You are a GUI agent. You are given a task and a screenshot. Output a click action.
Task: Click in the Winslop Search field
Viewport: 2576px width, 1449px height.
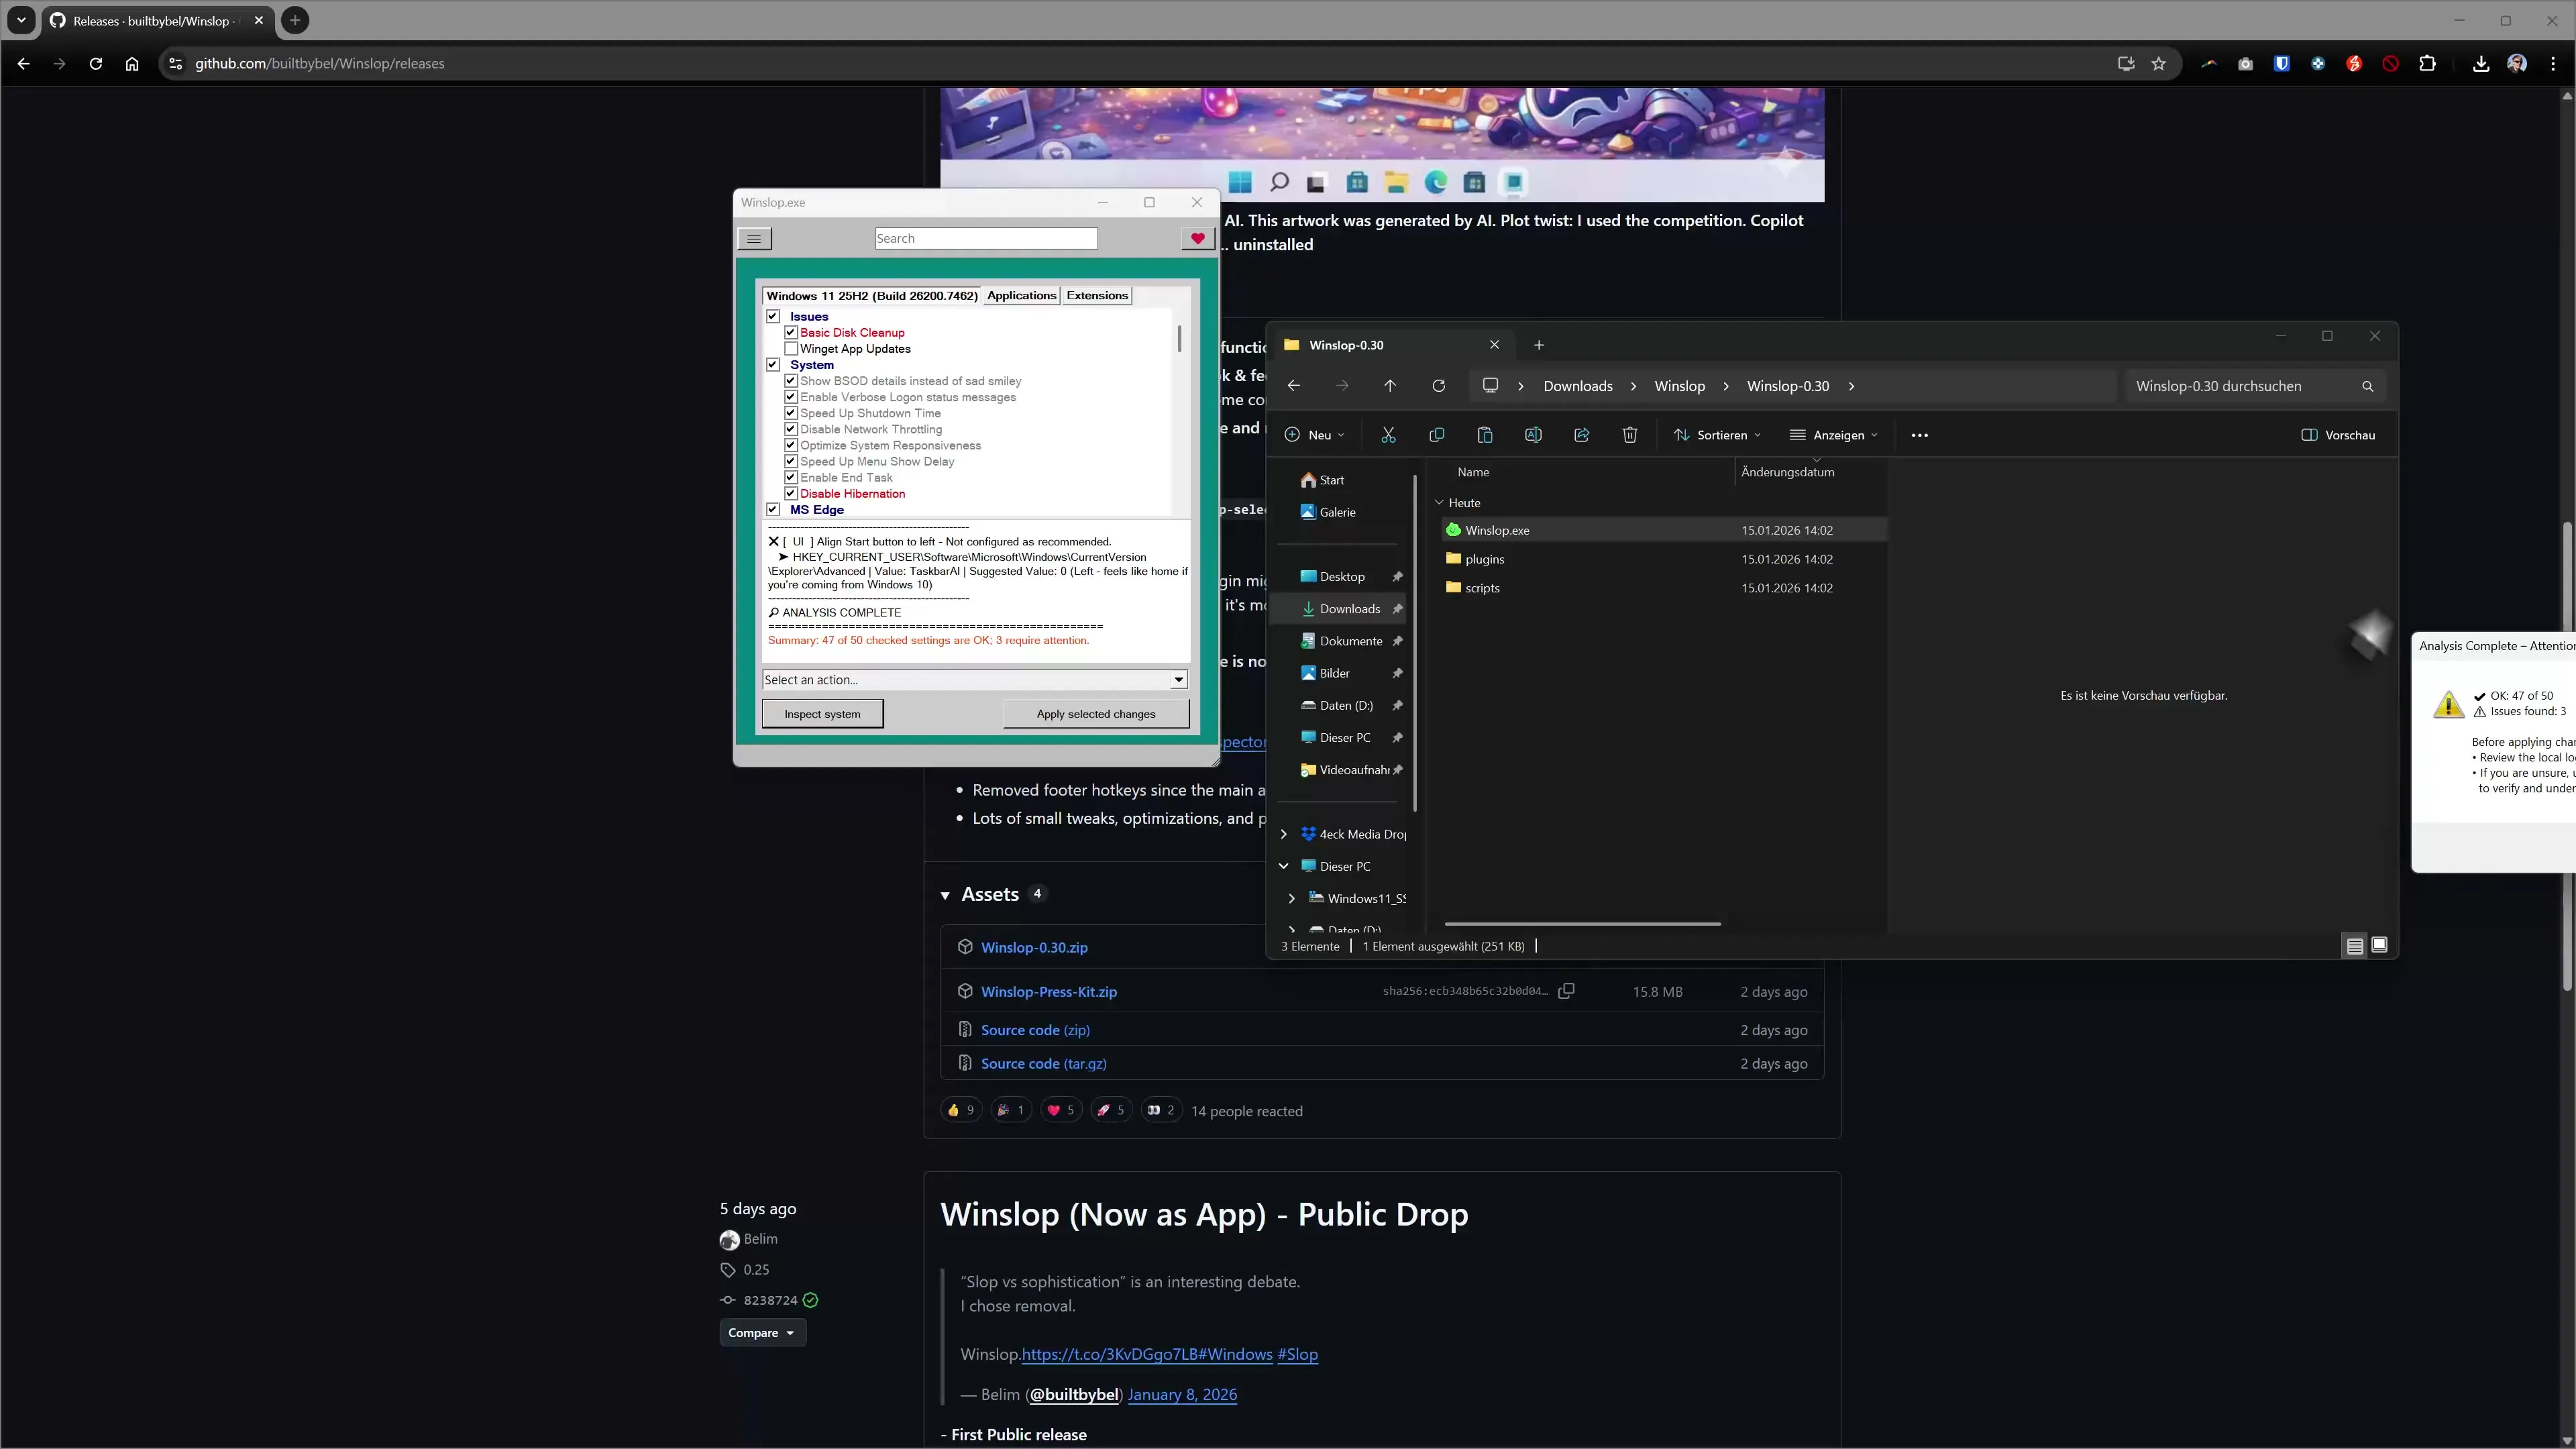tap(986, 238)
